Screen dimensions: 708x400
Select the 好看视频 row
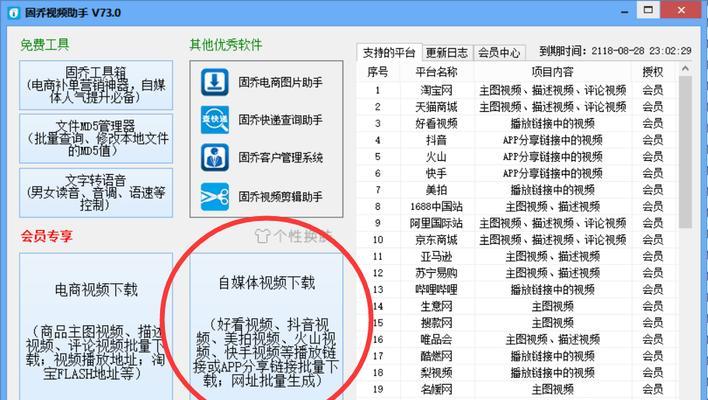(517, 123)
